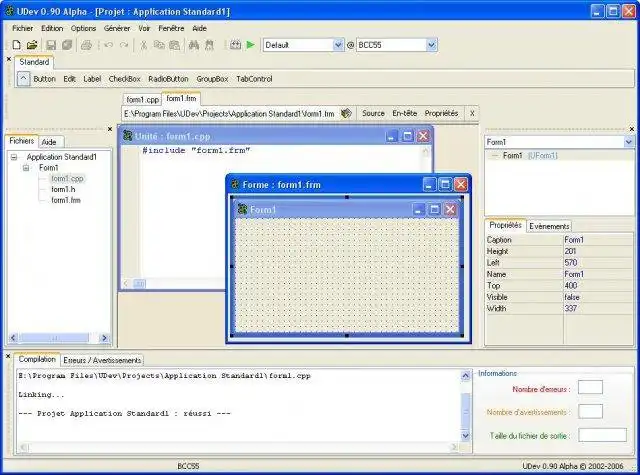This screenshot has height=475, width=640.
Task: Switch to the form1.frm document tab
Action: (181, 98)
